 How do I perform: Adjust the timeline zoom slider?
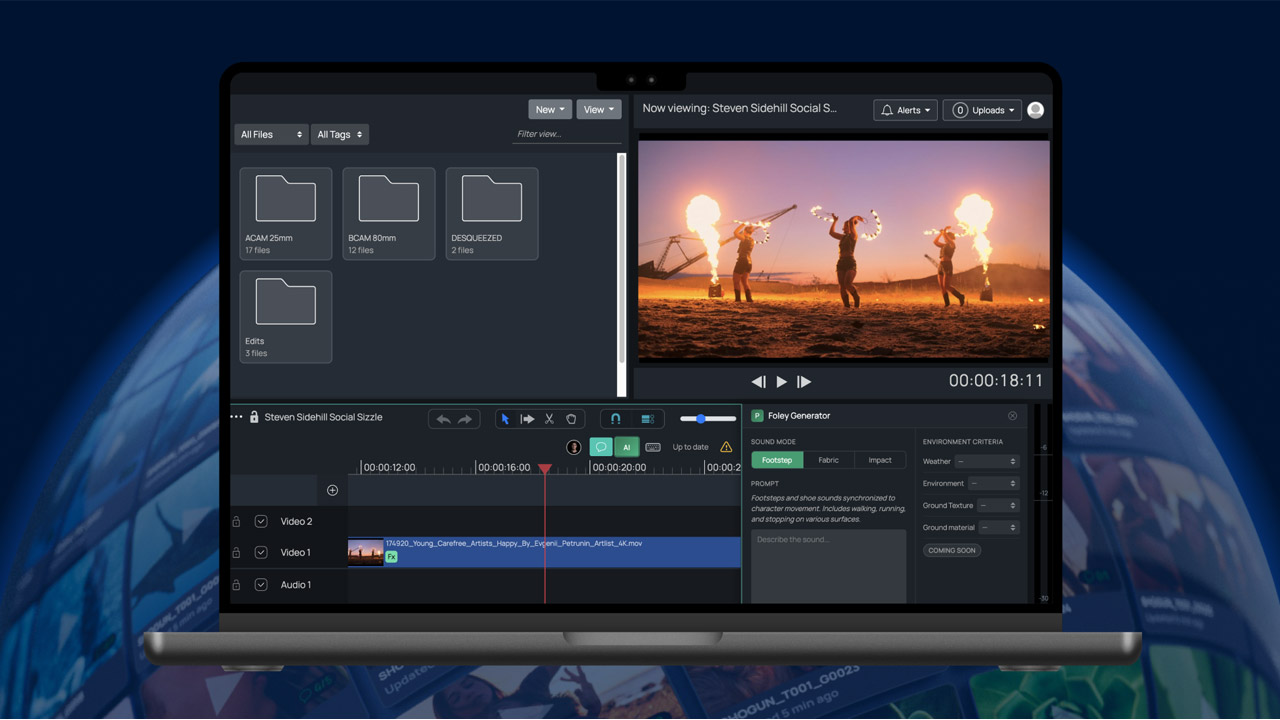[x=707, y=419]
